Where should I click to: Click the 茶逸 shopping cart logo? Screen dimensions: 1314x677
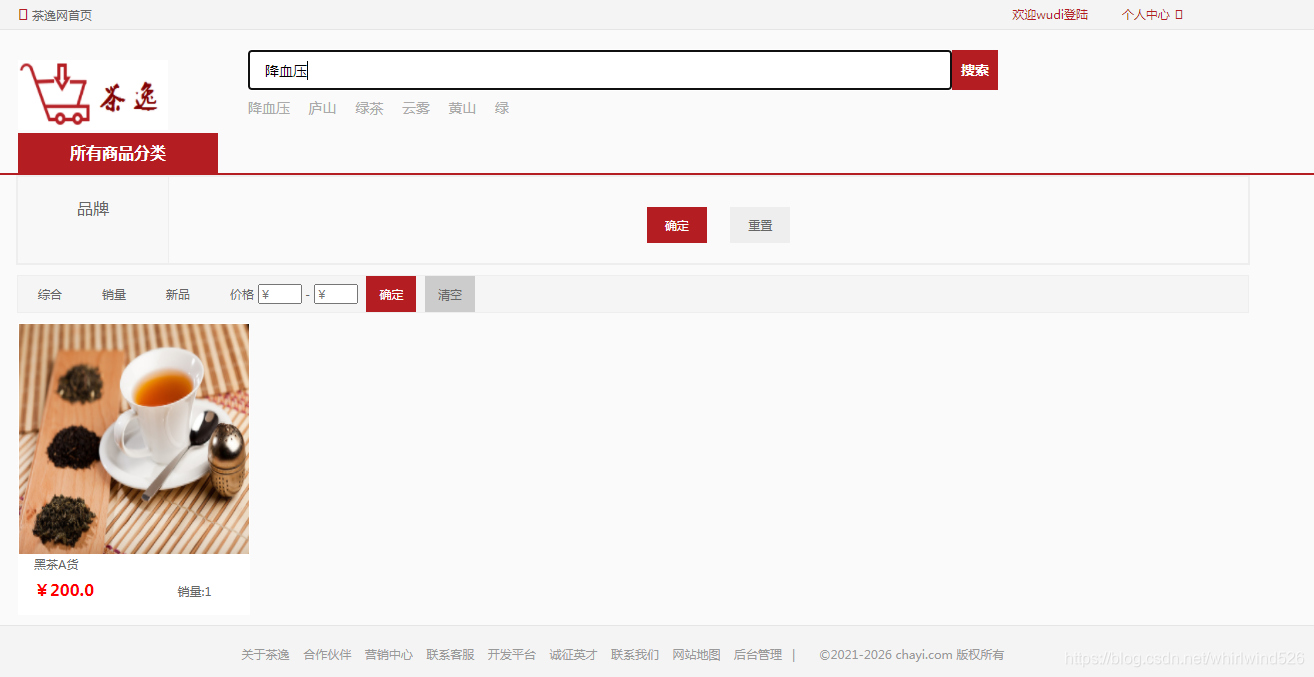point(92,95)
